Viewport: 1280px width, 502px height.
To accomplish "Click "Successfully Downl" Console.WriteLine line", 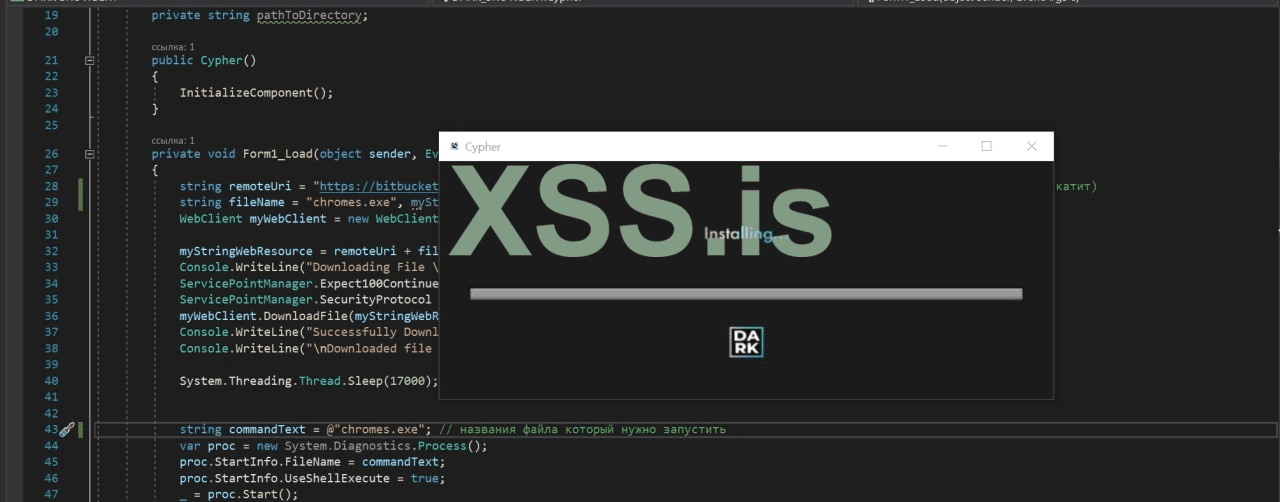I will 309,332.
